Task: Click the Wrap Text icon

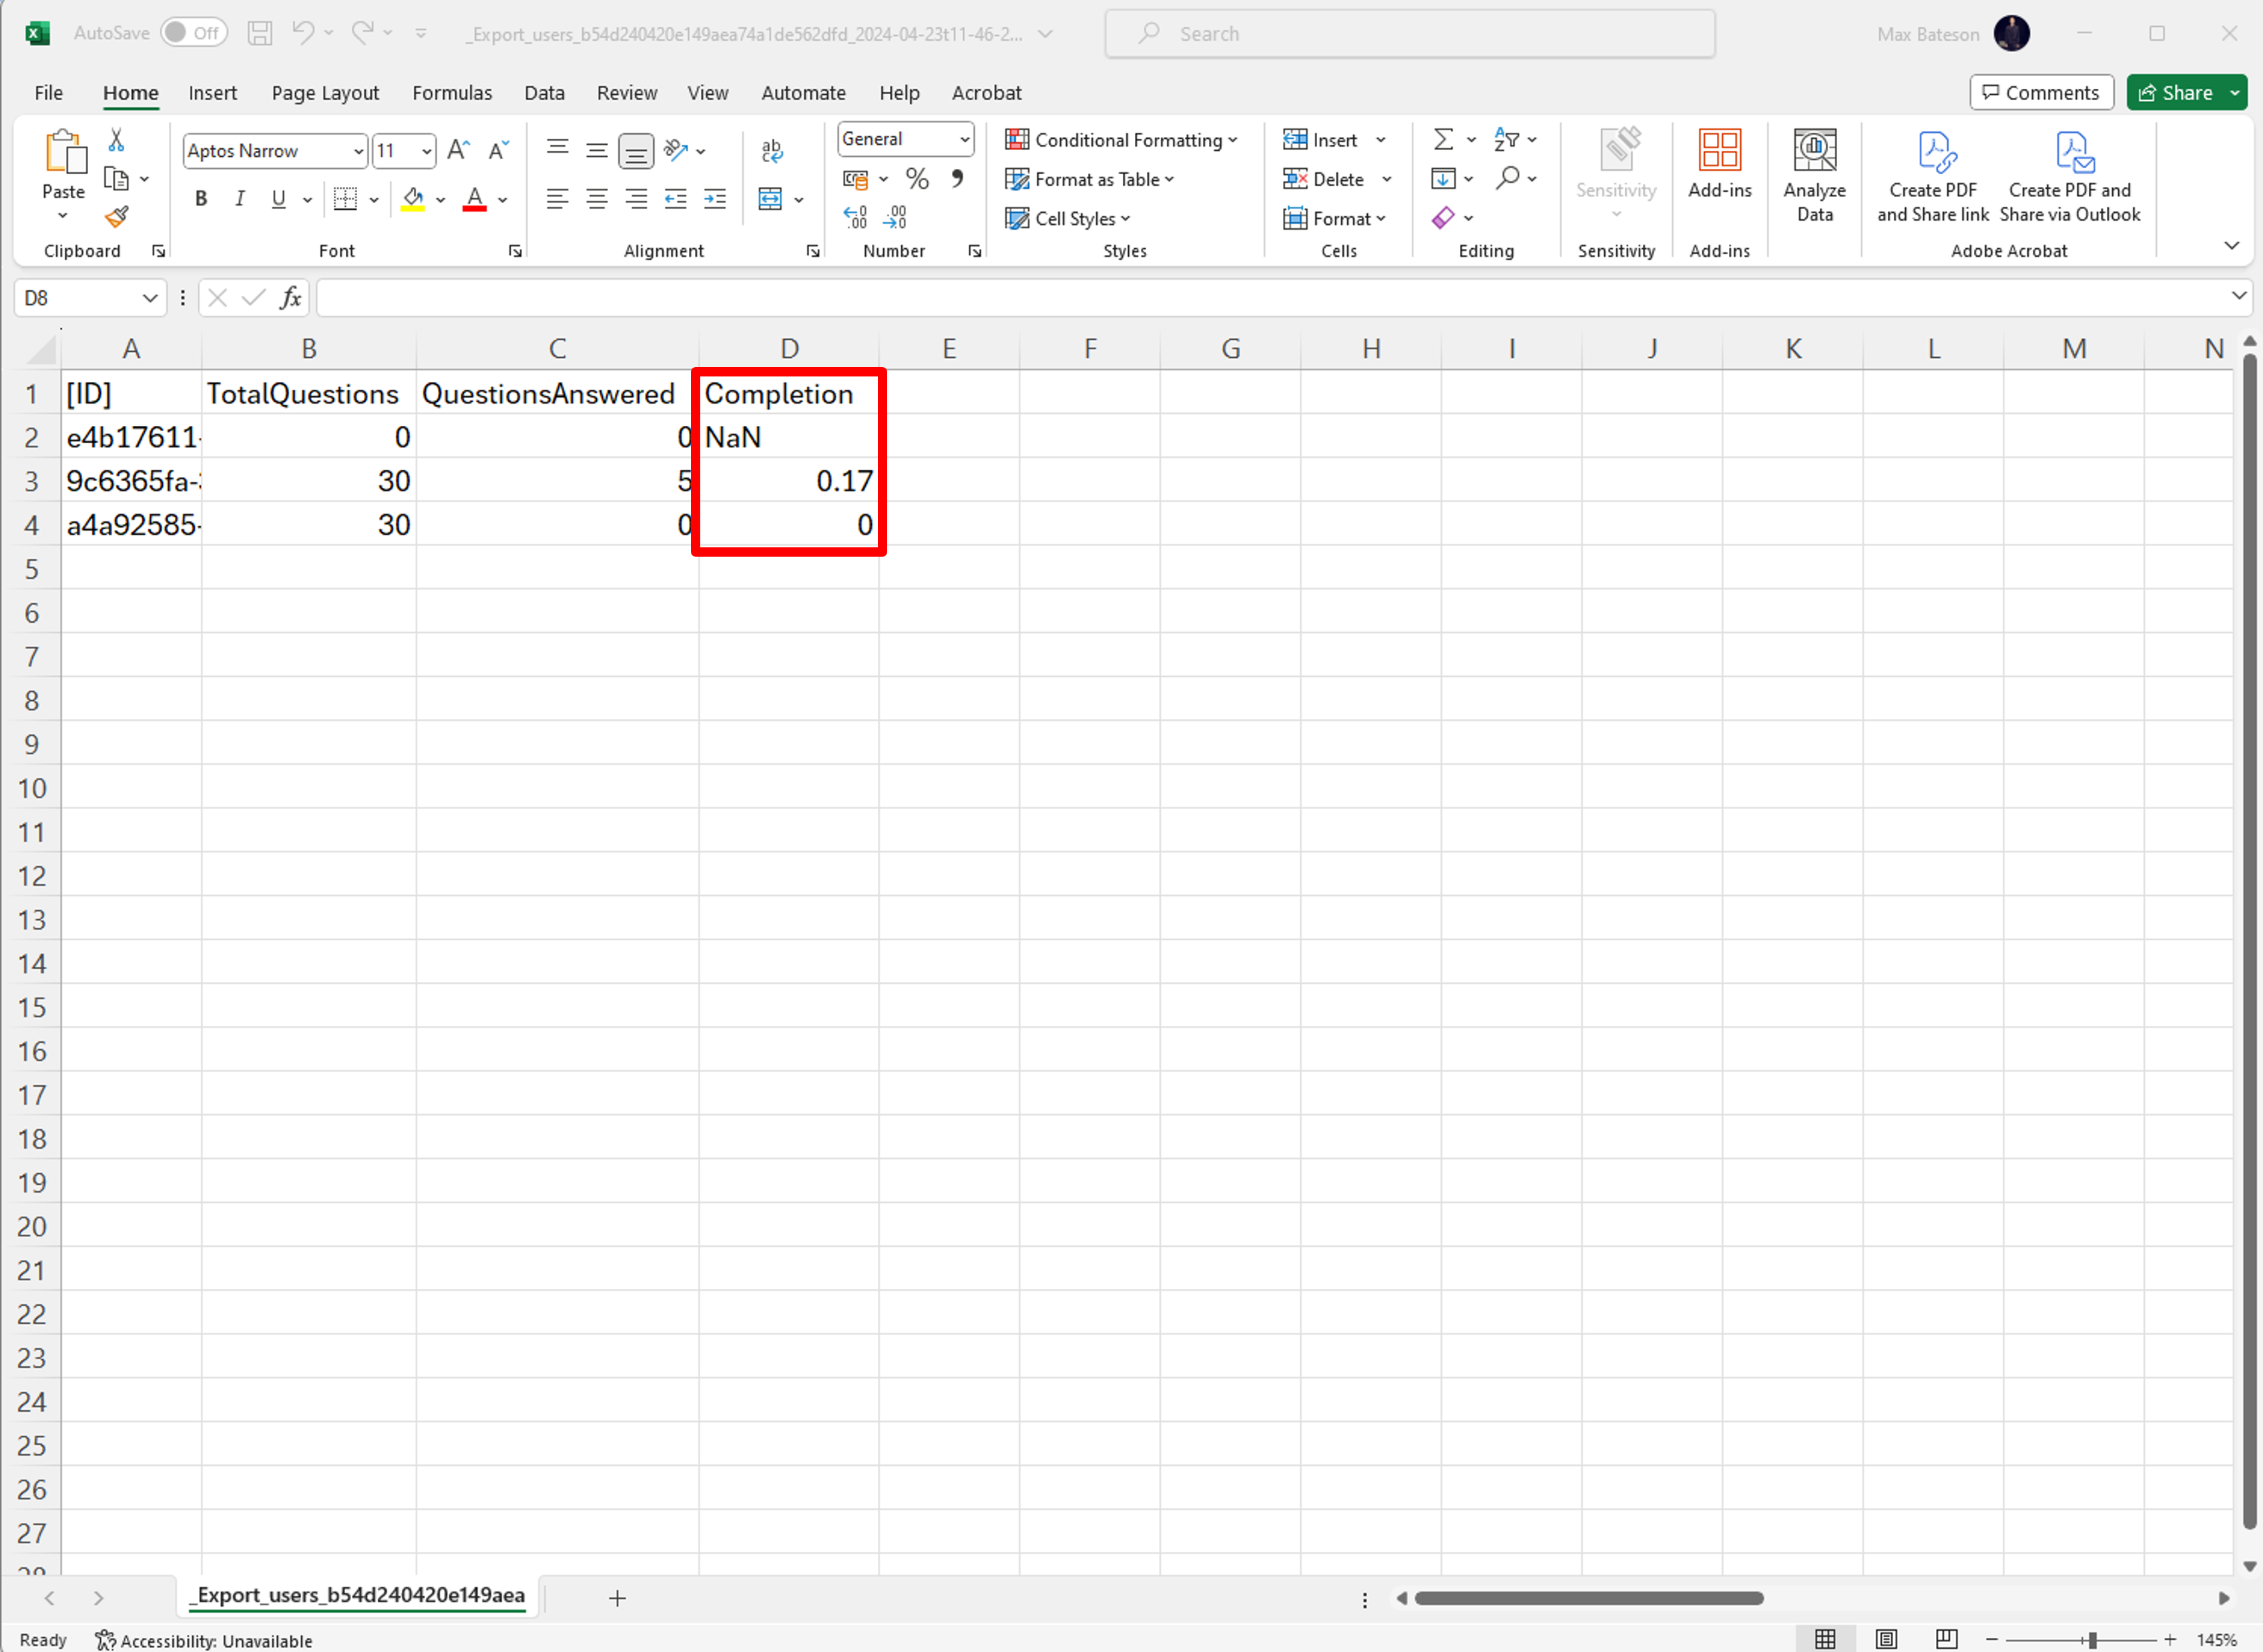Action: coord(771,151)
